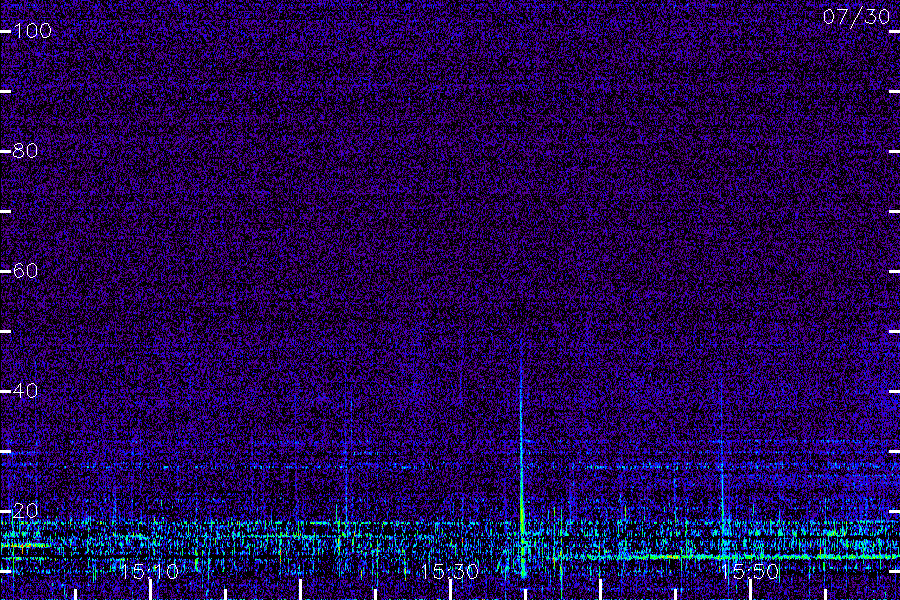Viewport: 900px width, 600px height.
Task: Click the 100 frequency axis label
Action: point(33,30)
